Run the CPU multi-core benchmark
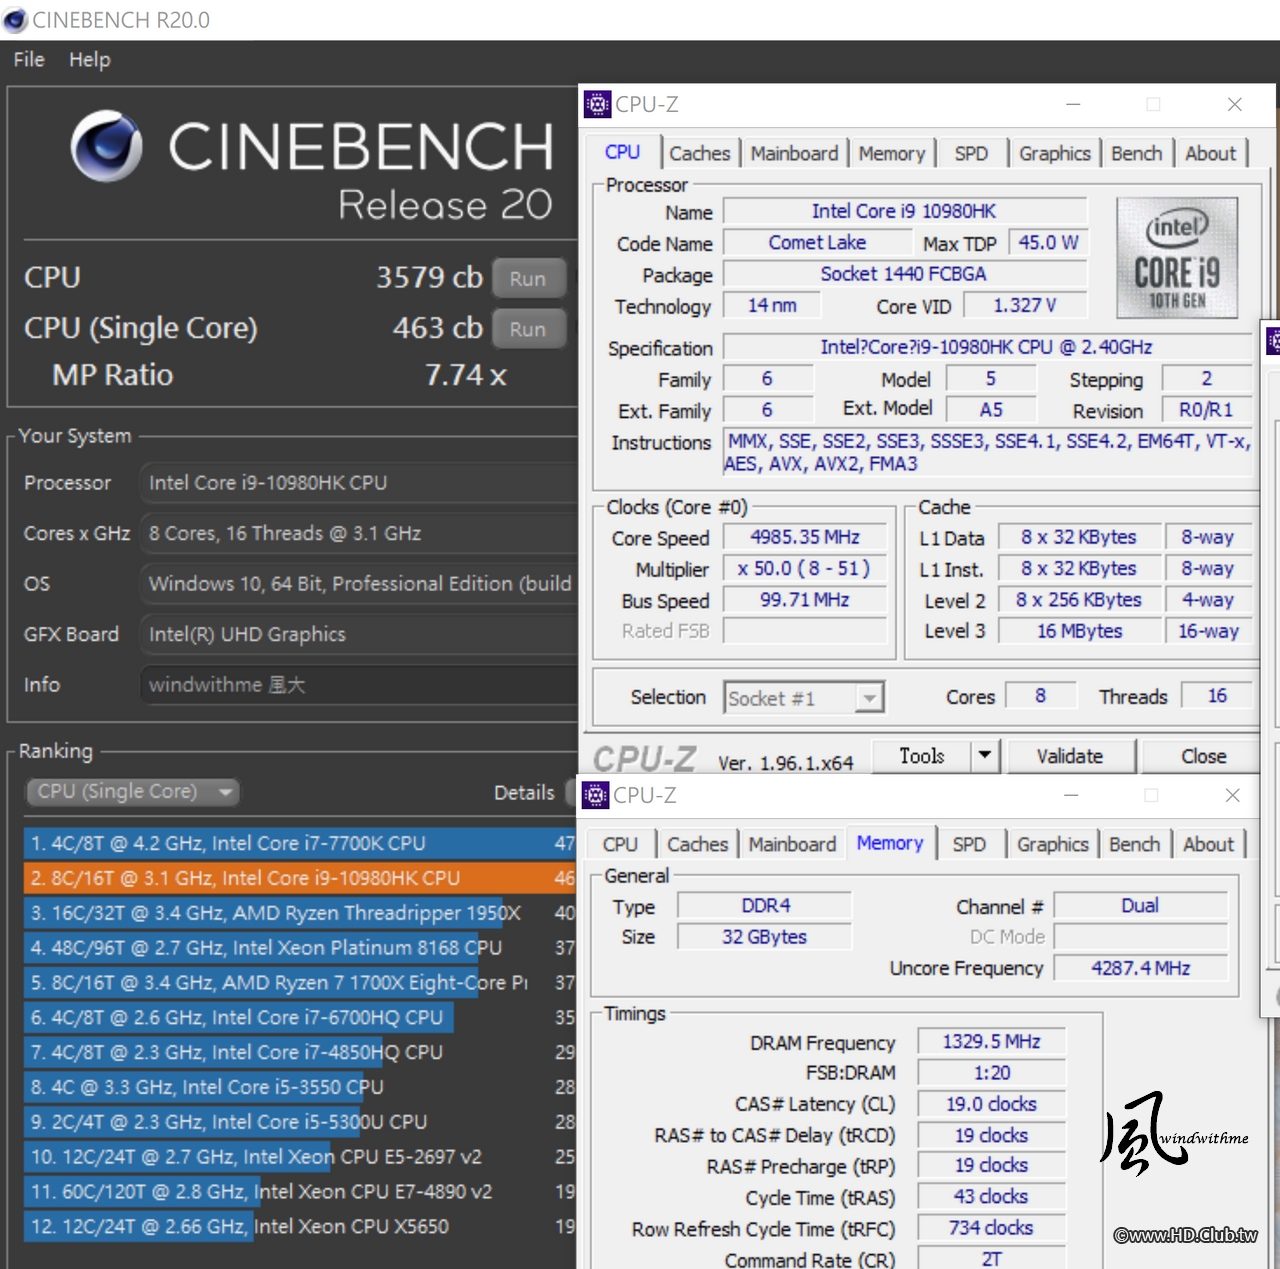 528,279
